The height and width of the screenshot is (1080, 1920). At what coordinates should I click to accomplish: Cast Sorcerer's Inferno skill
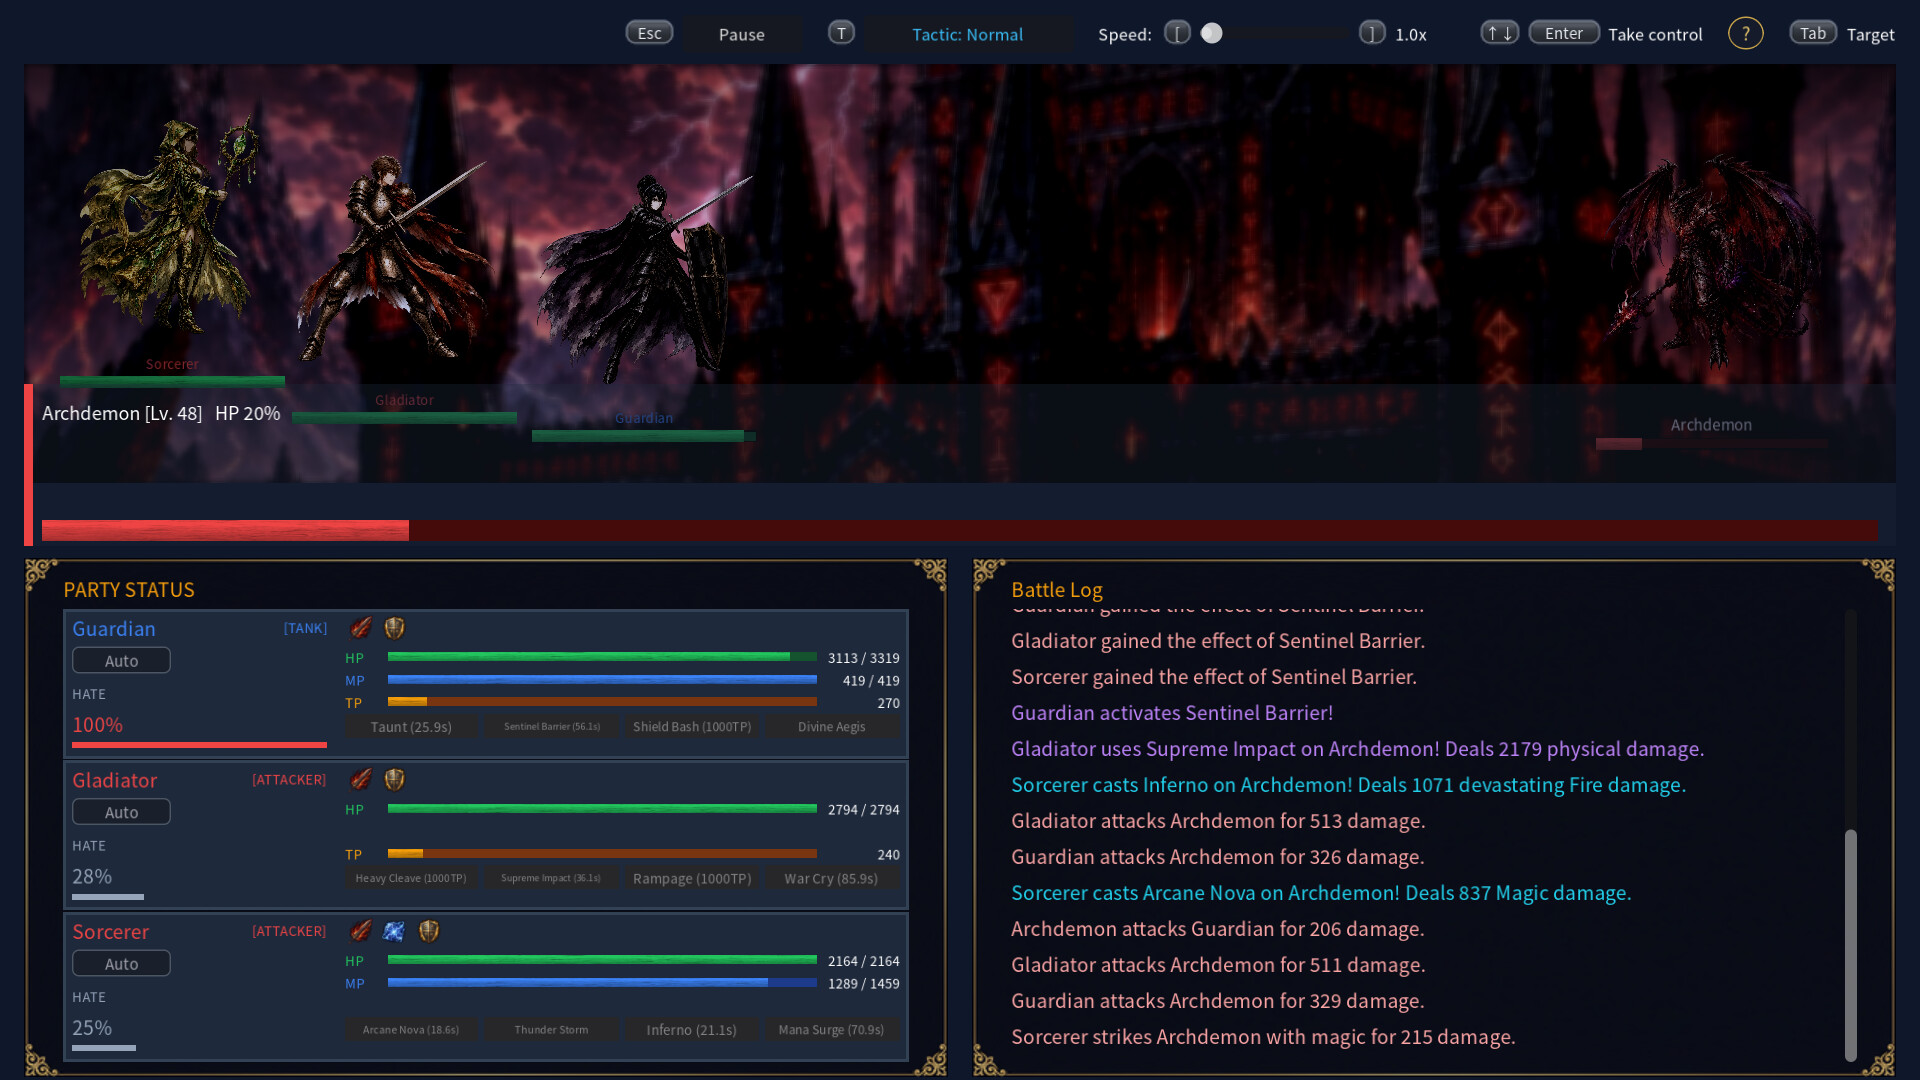692,1029
